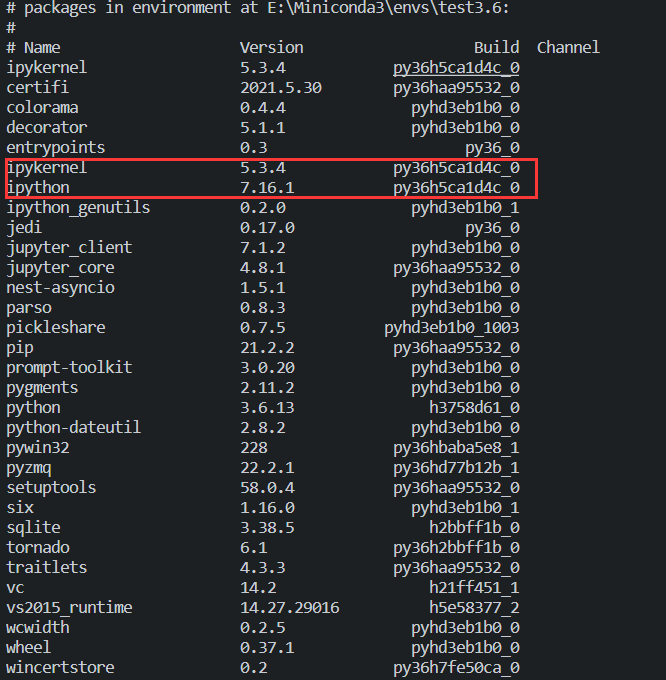Click the pygments package name

pos(42,388)
